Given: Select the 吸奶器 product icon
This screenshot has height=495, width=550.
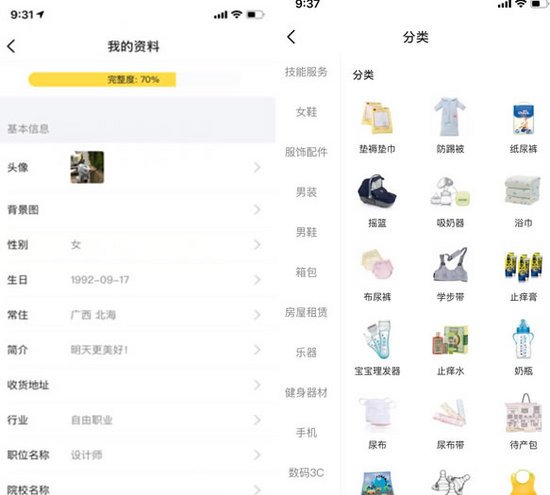Looking at the screenshot, I should coord(450,192).
